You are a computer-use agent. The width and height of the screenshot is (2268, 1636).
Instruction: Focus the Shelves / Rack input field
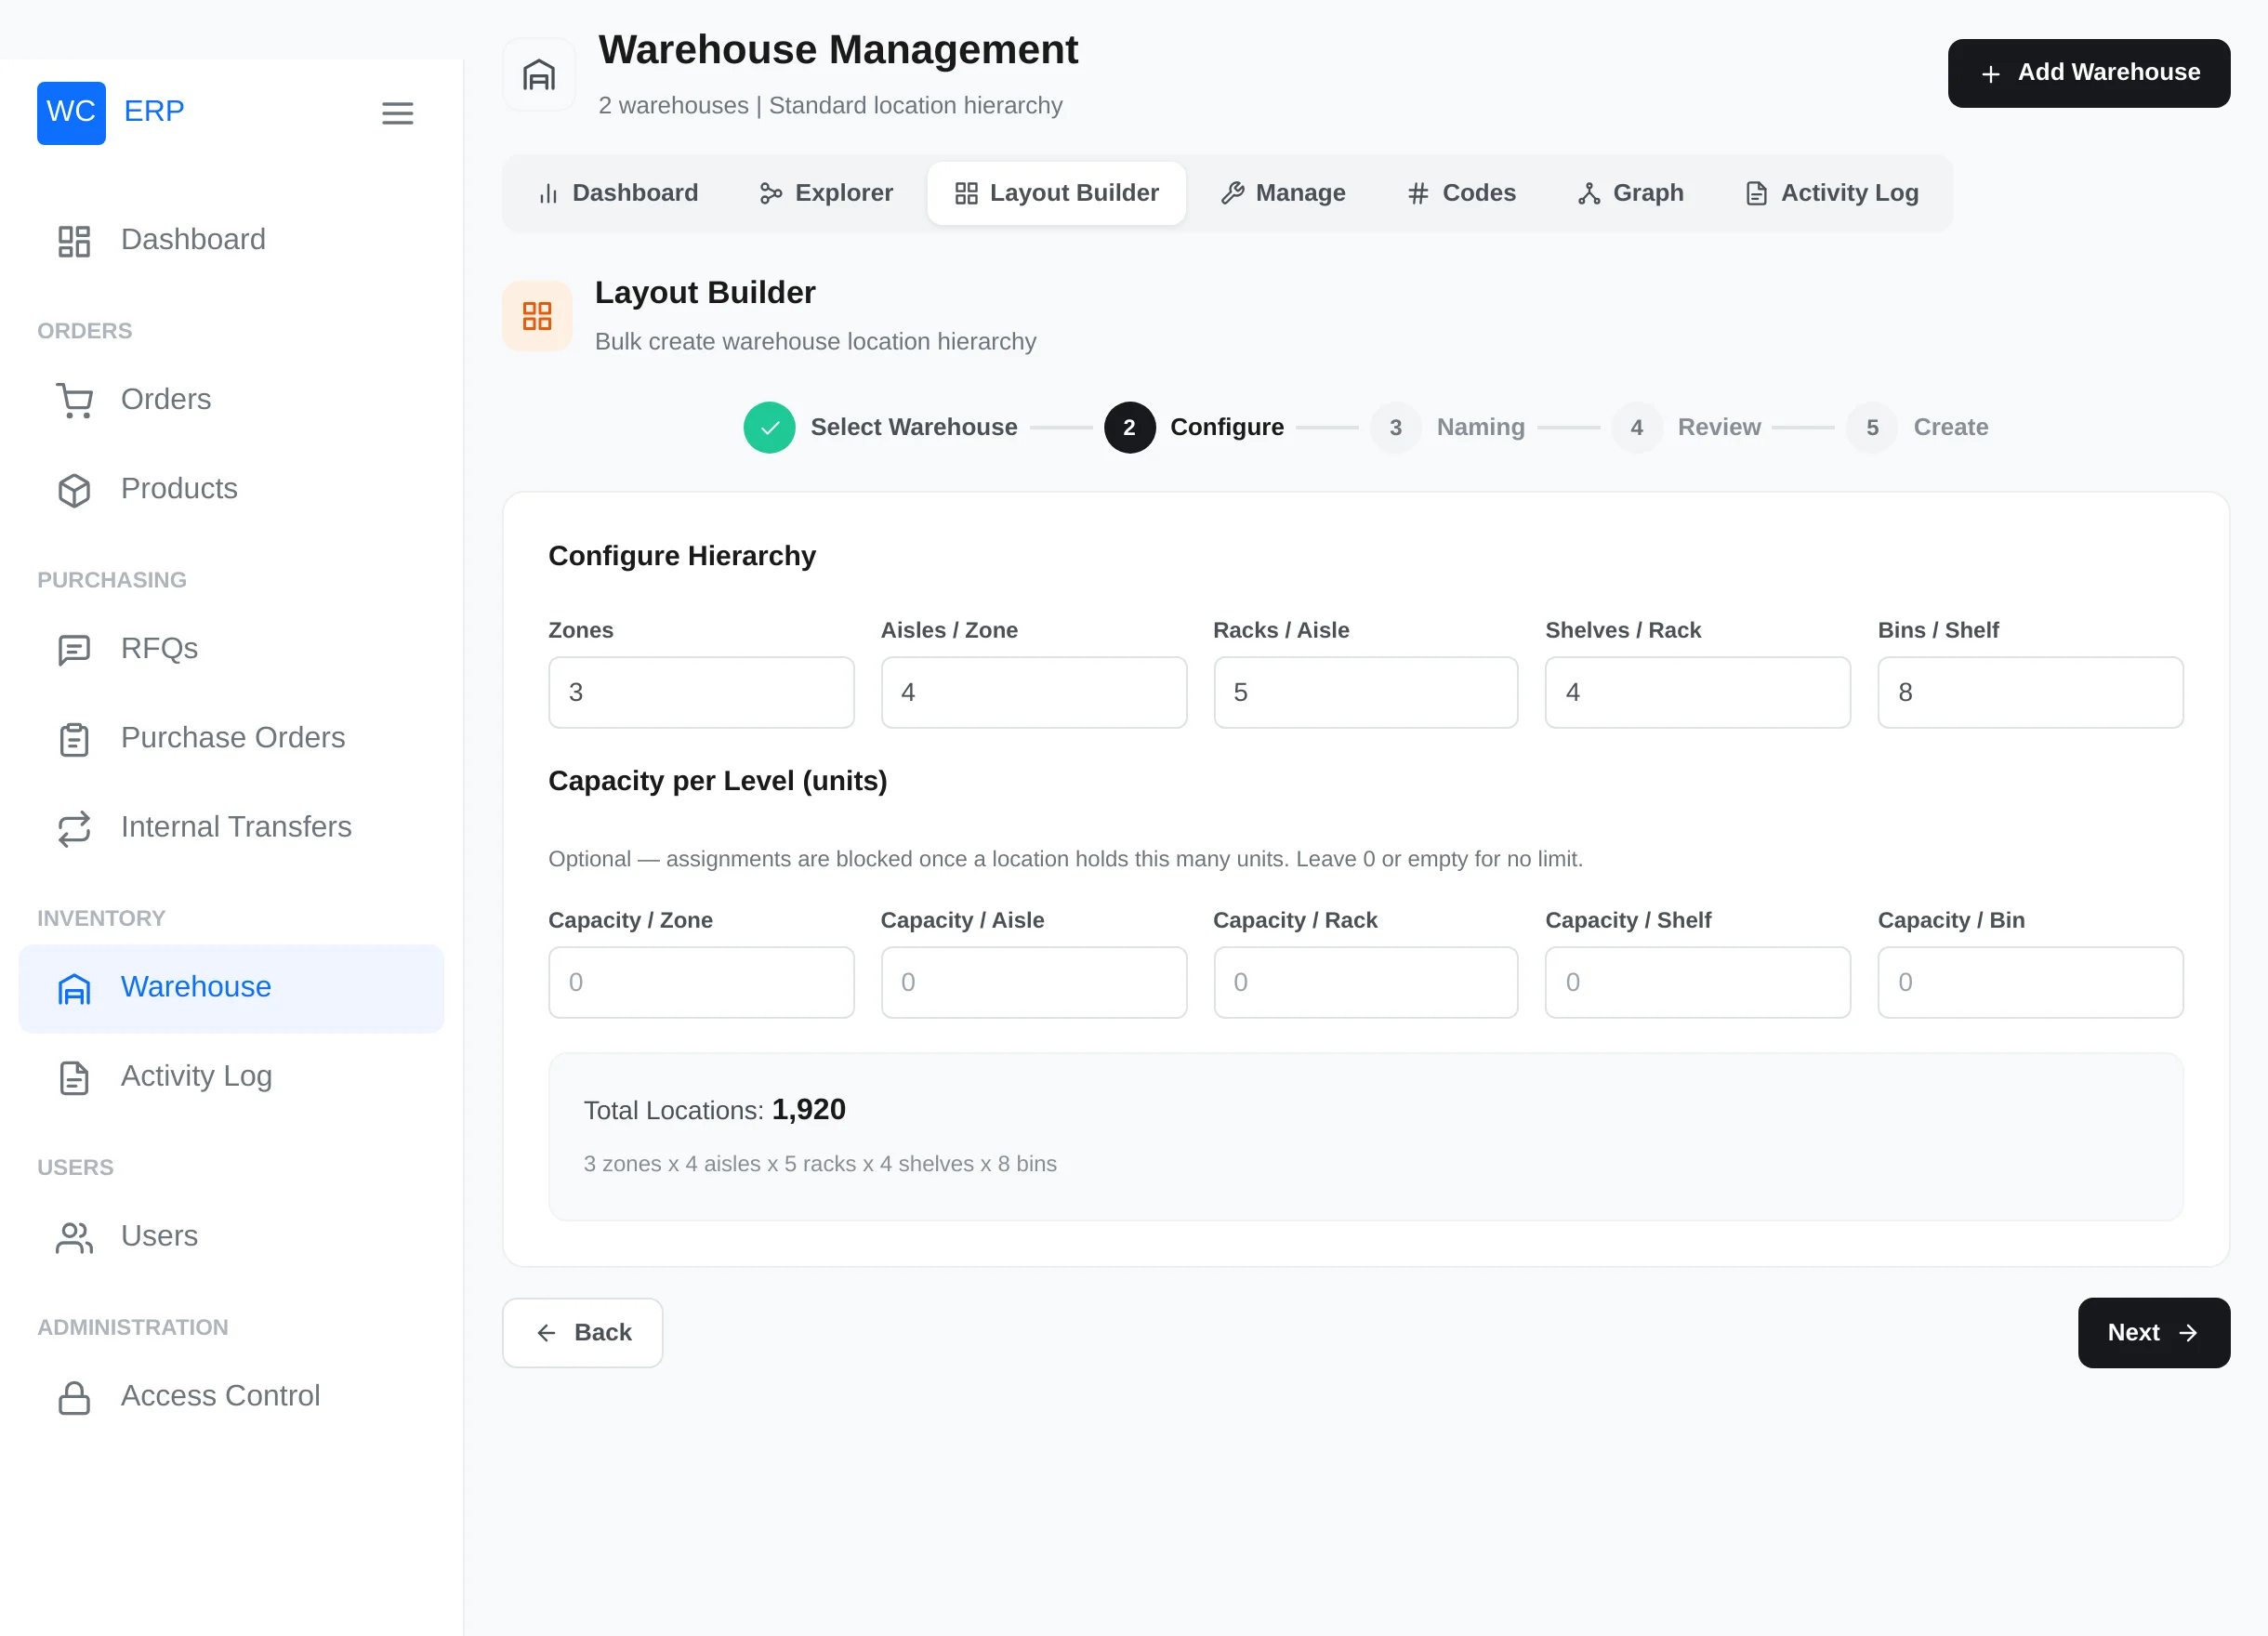click(x=1697, y=692)
